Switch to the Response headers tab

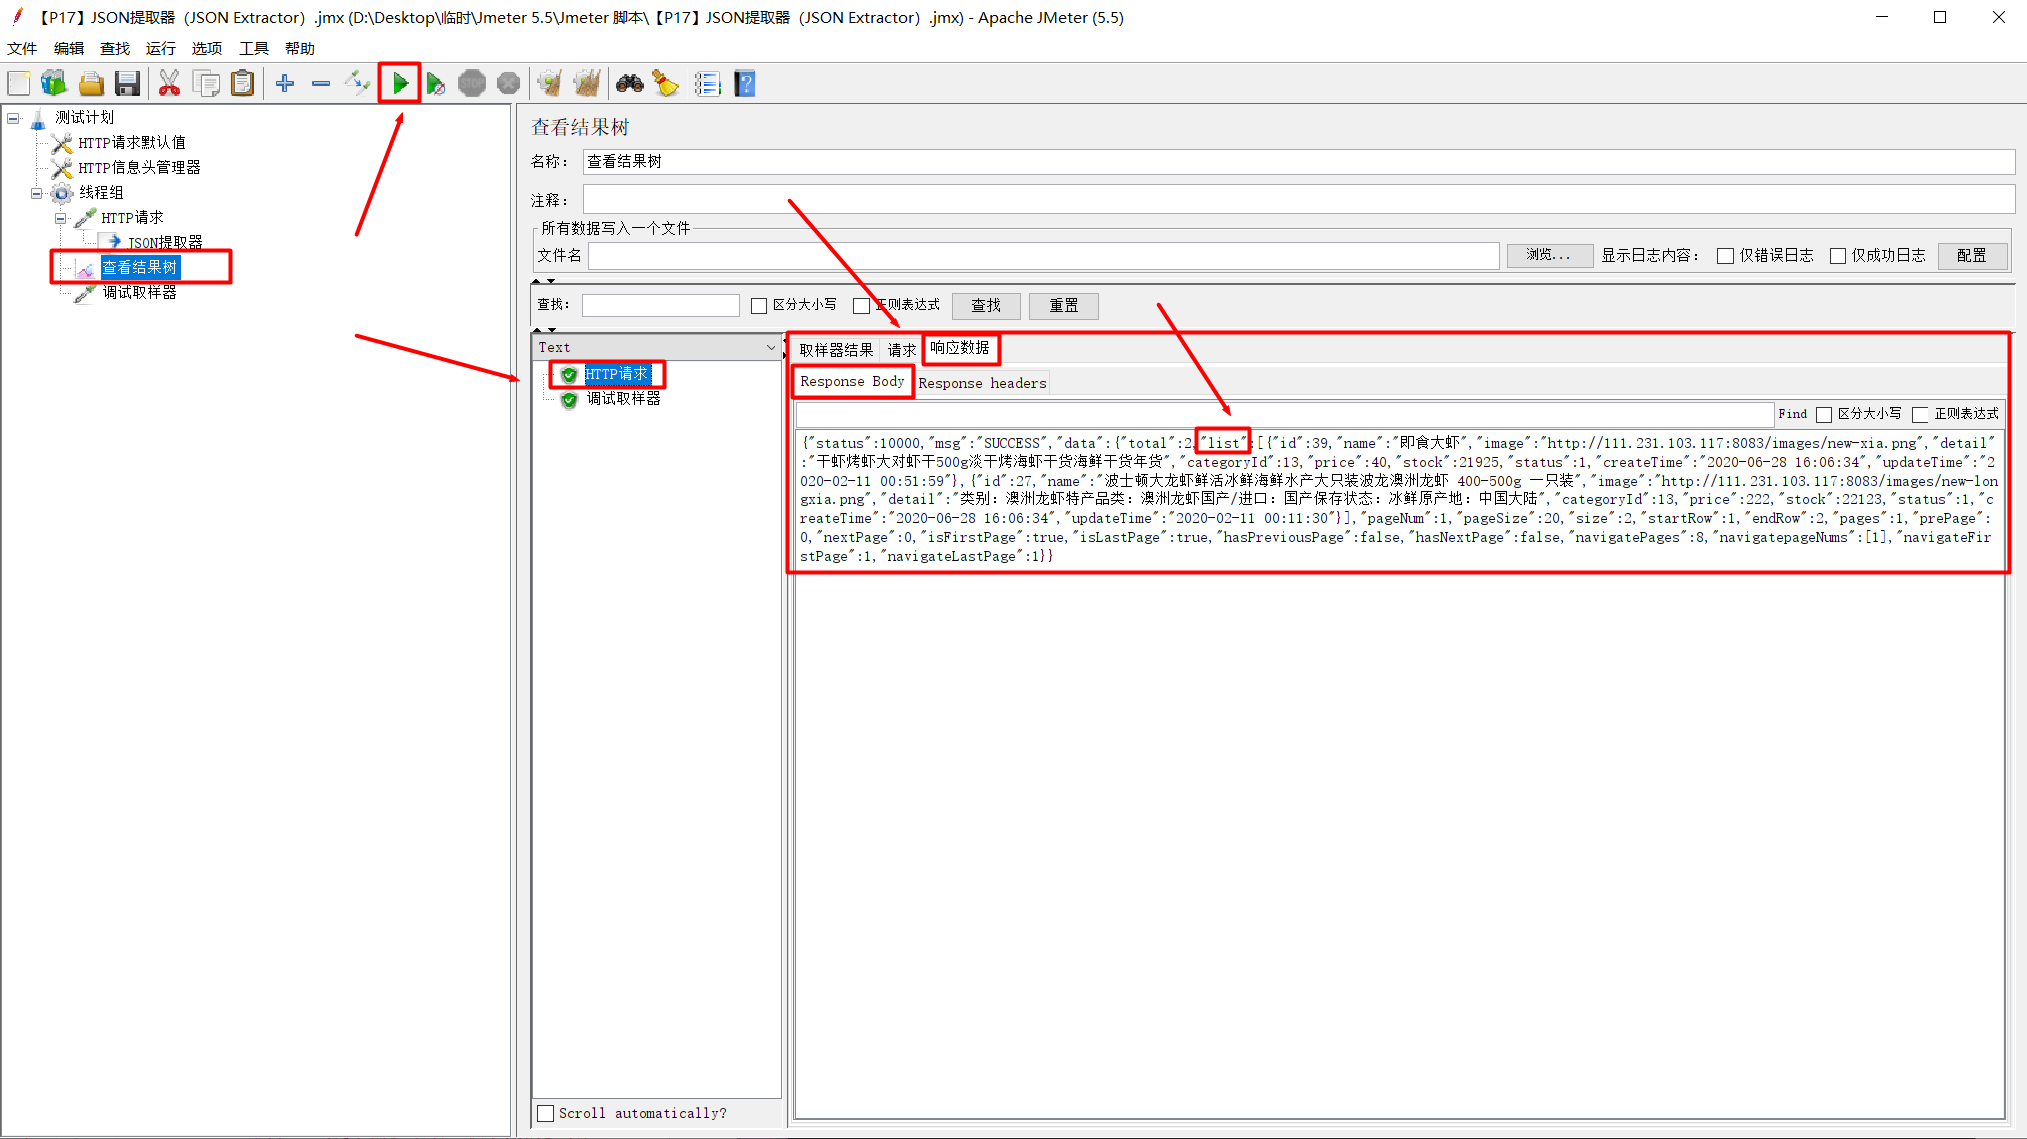coord(982,384)
